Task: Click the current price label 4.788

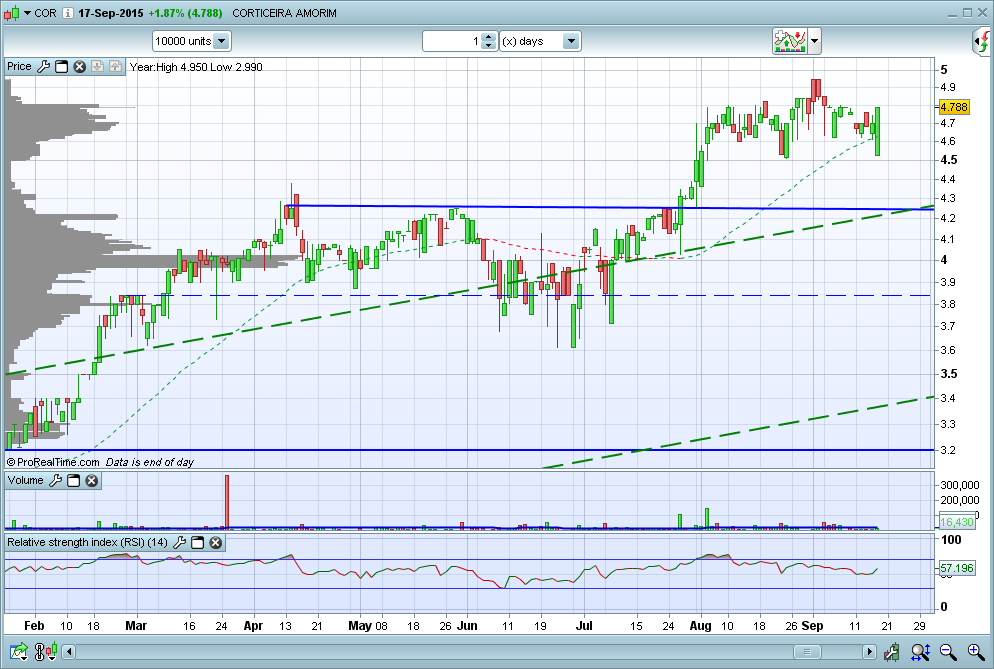Action: pos(953,107)
